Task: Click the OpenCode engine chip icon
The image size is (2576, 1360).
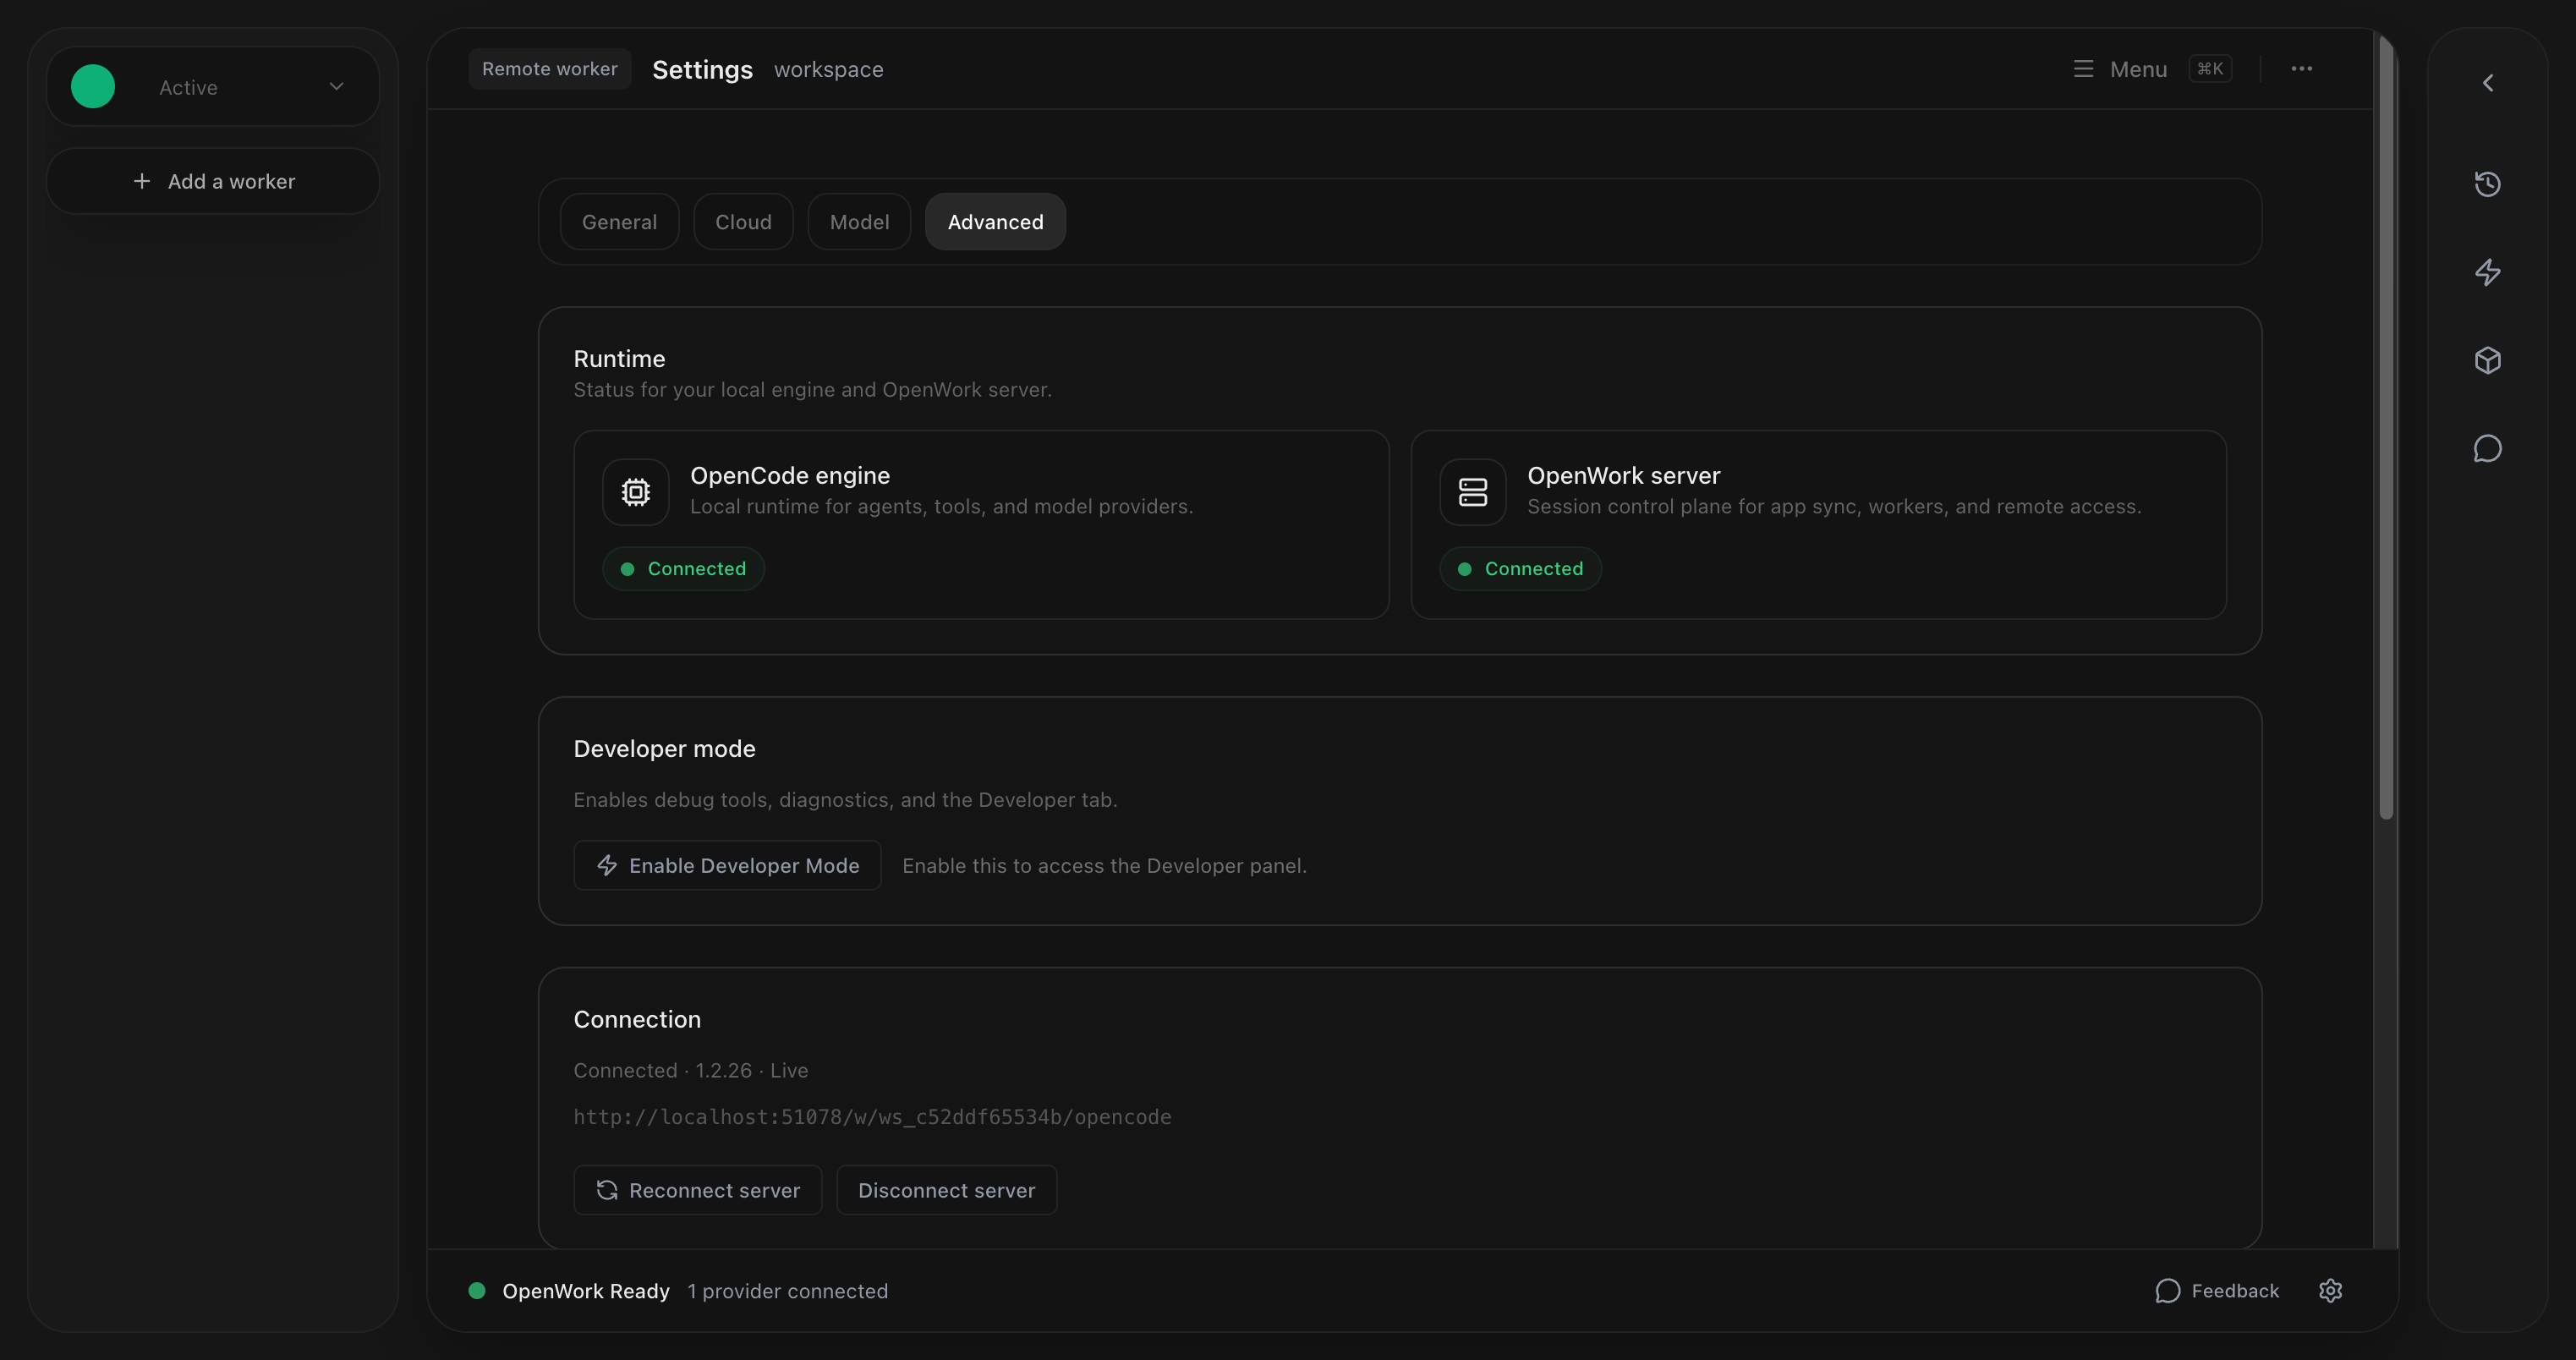Action: click(x=636, y=492)
